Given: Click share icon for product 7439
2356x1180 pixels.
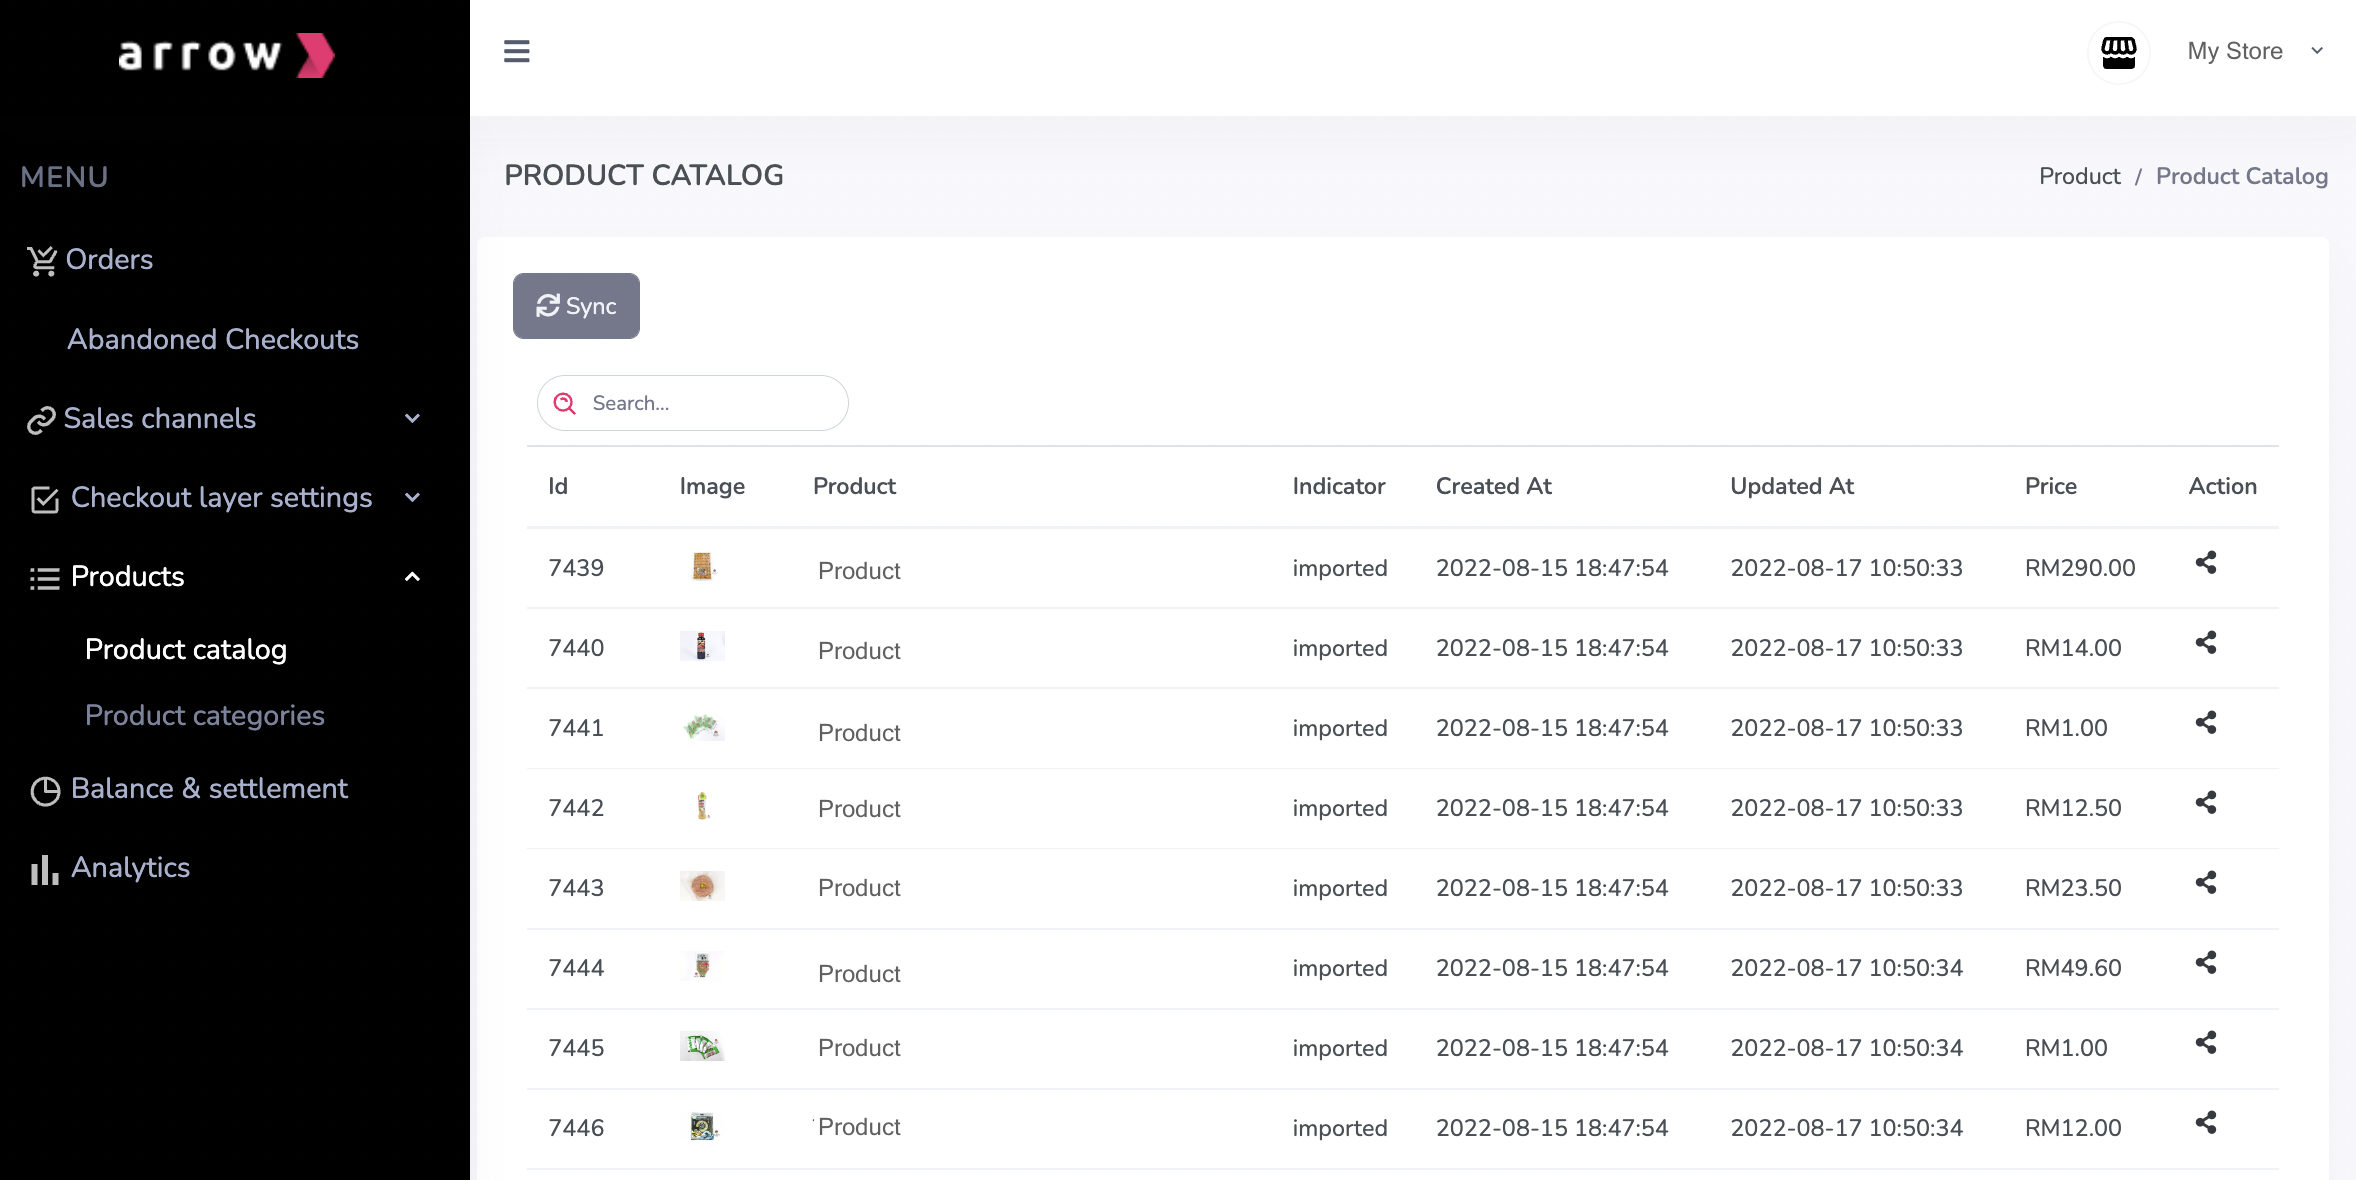Looking at the screenshot, I should [2205, 563].
